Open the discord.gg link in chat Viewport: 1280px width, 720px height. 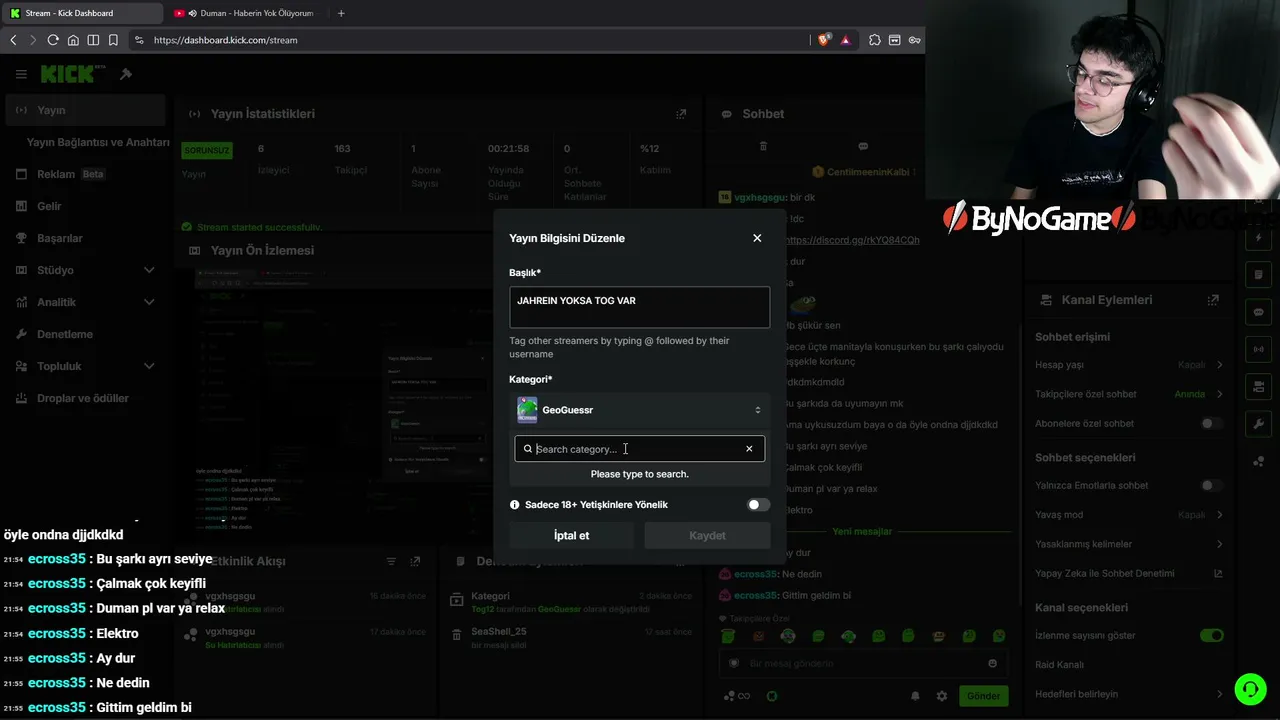coord(852,240)
